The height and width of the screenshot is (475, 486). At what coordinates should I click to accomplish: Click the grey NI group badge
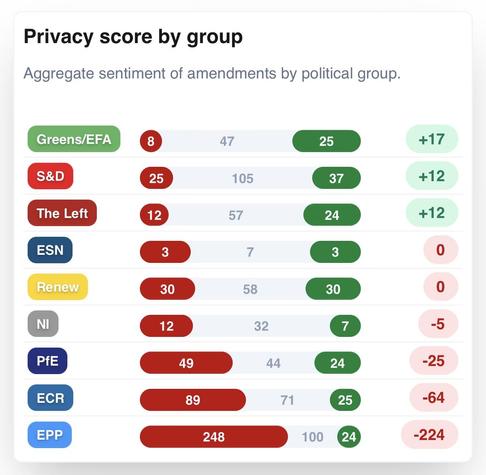tap(43, 324)
